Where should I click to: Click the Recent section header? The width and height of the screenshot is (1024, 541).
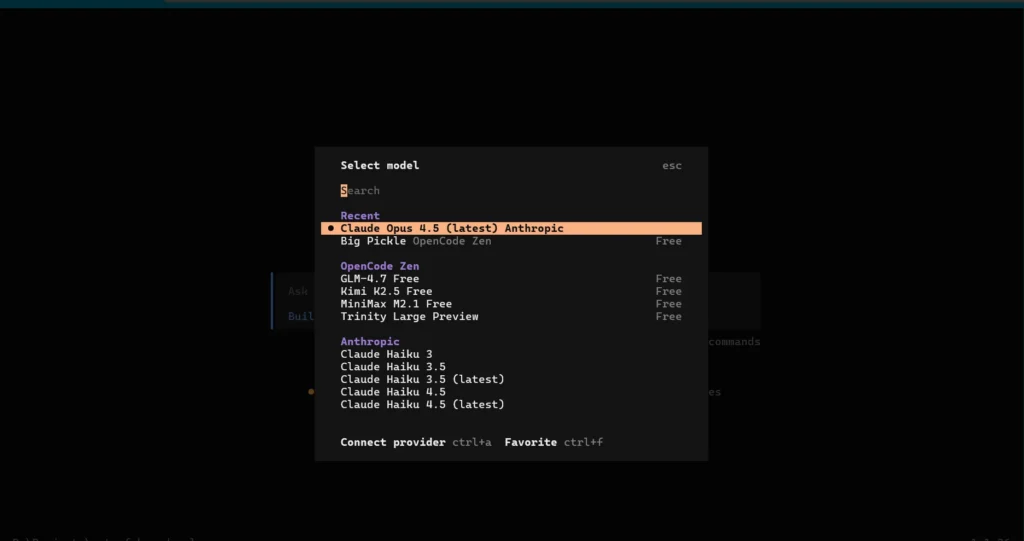360,216
